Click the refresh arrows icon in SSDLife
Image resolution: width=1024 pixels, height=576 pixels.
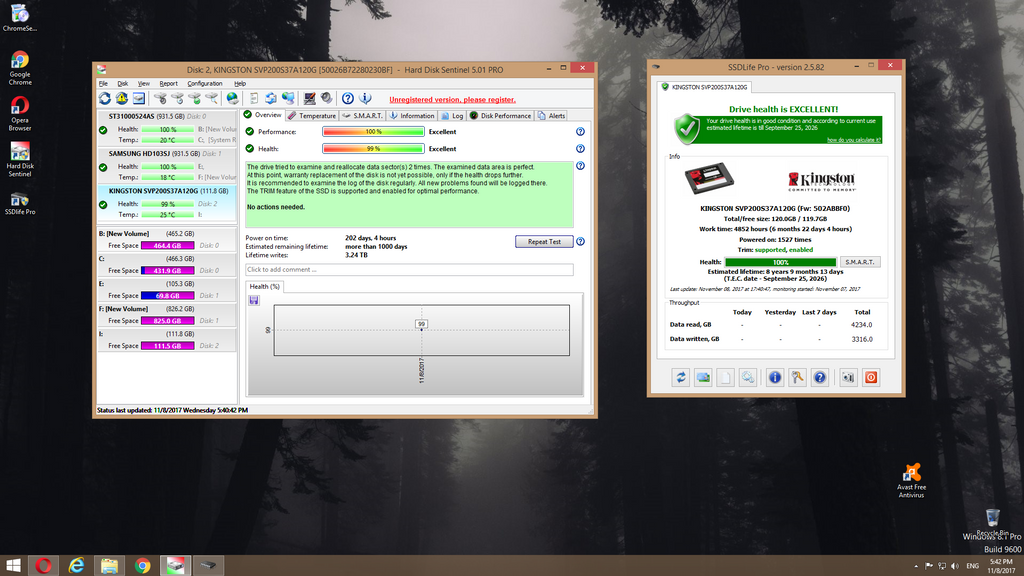coord(681,377)
